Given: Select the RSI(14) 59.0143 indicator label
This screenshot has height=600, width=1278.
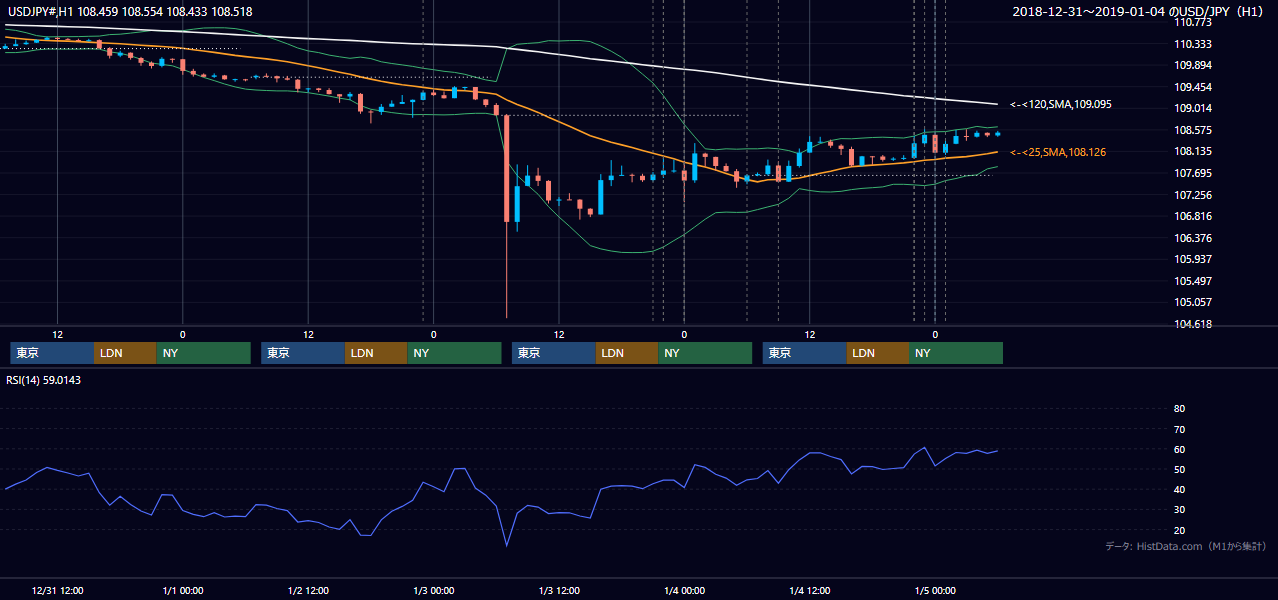Looking at the screenshot, I should coord(44,380).
